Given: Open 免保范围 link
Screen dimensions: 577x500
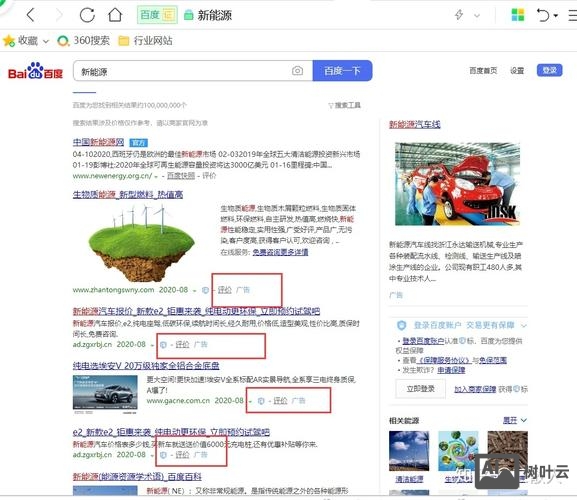Looking at the screenshot, I should [x=493, y=360].
